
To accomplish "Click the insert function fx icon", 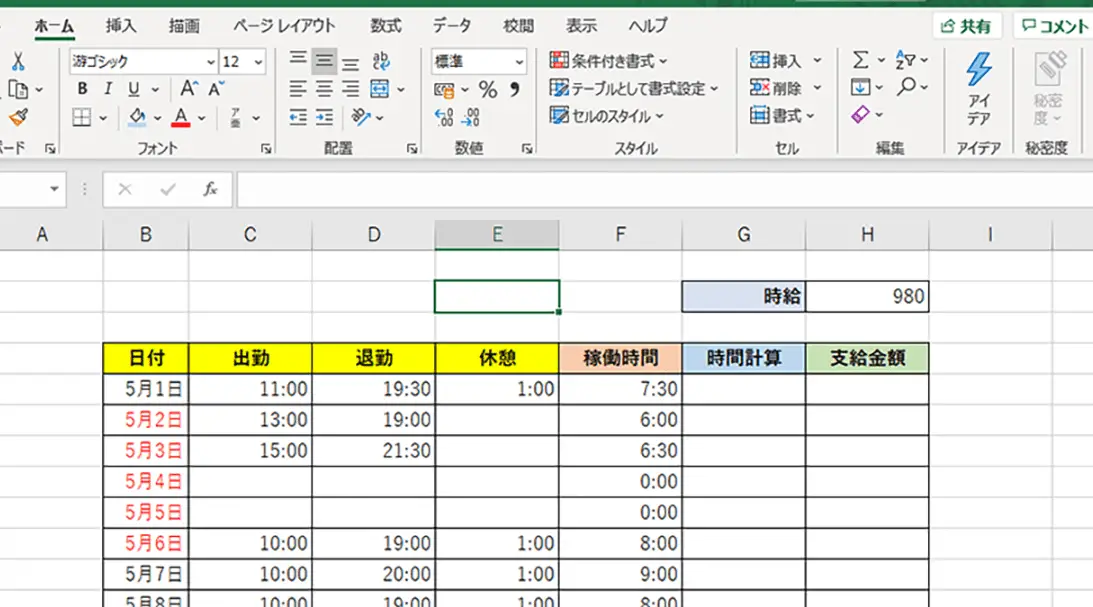I will pos(210,189).
